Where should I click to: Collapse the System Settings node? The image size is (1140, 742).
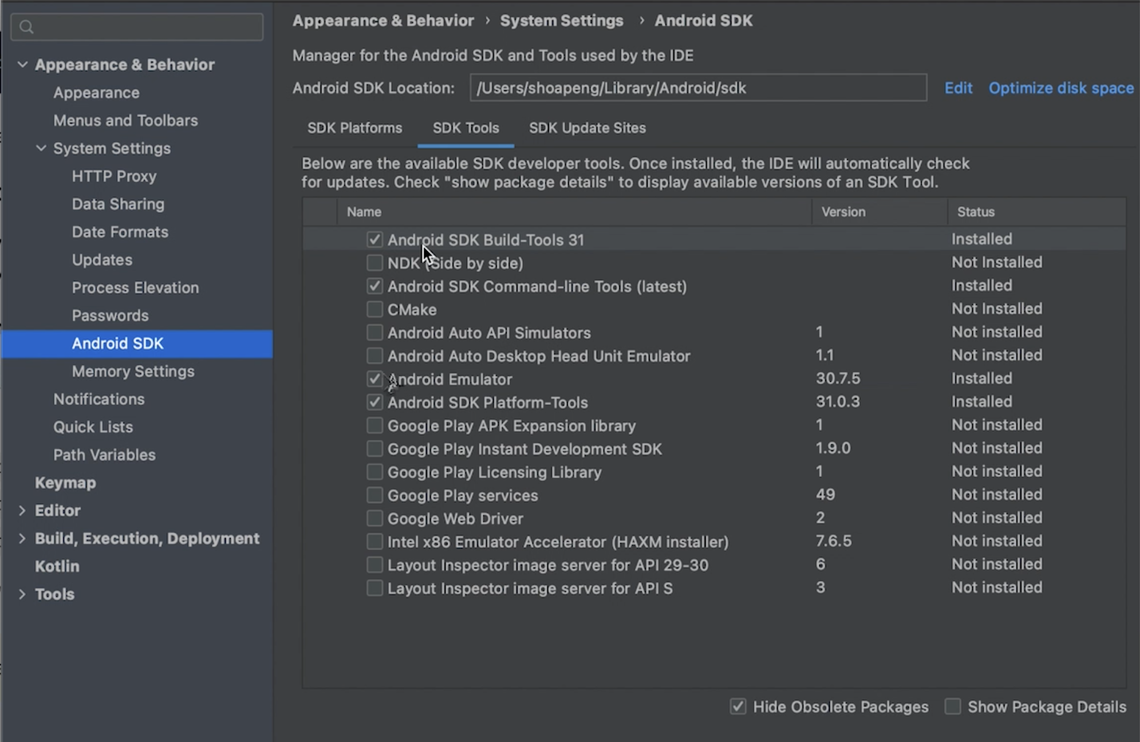click(41, 148)
